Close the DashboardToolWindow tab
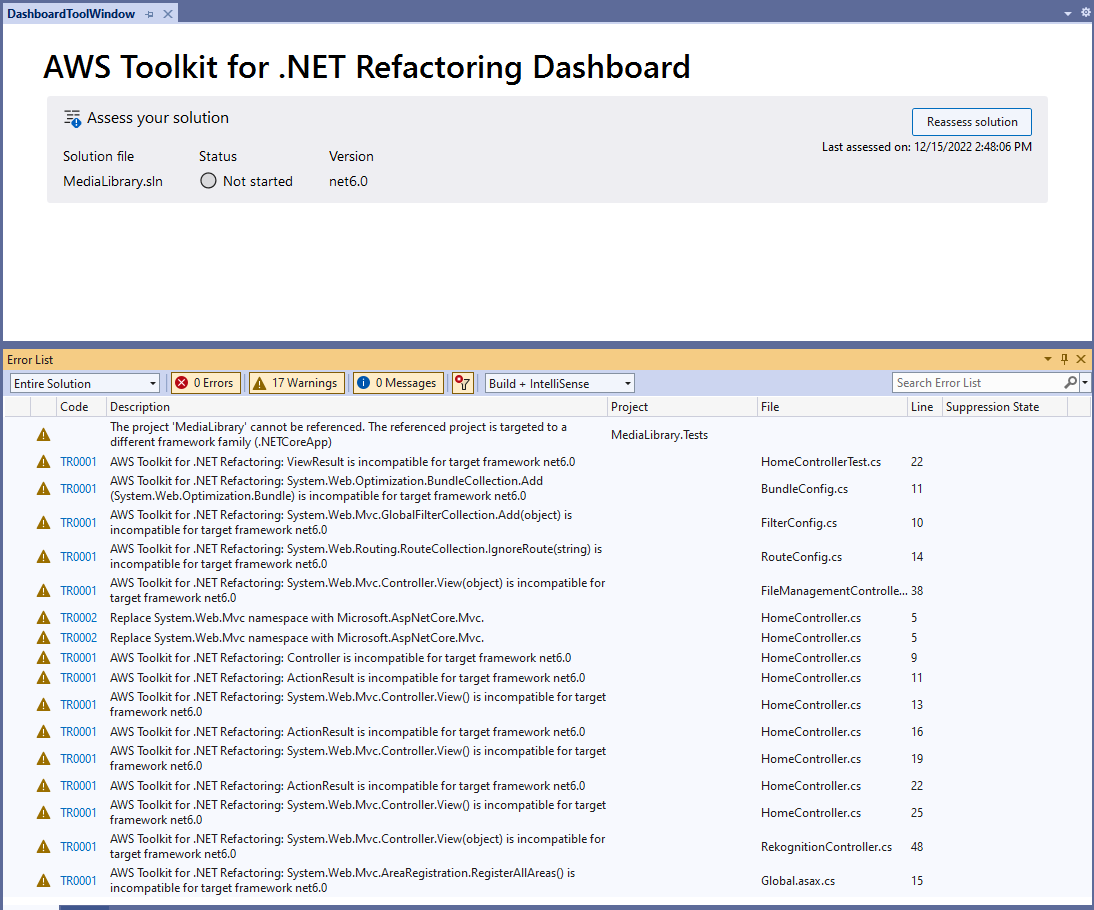The width and height of the screenshot is (1094, 910). 167,14
